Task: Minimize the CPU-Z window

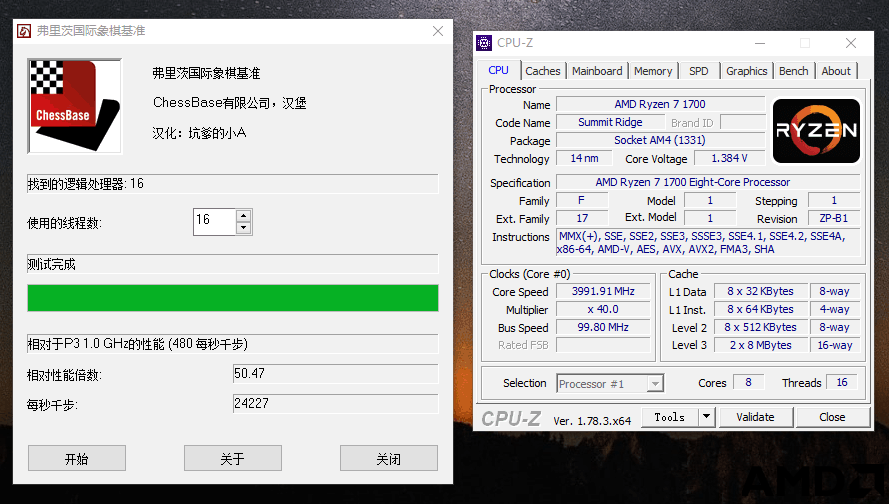Action: click(x=760, y=43)
